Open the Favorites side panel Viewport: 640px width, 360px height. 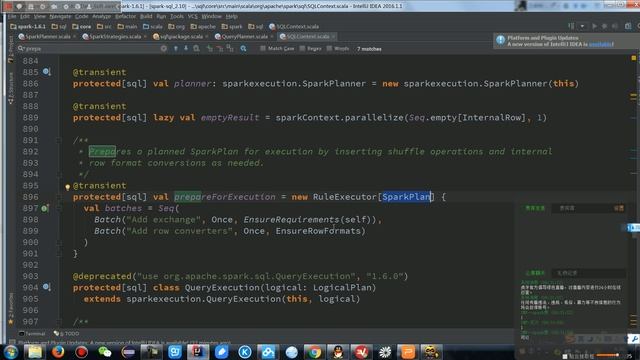tap(11, 309)
